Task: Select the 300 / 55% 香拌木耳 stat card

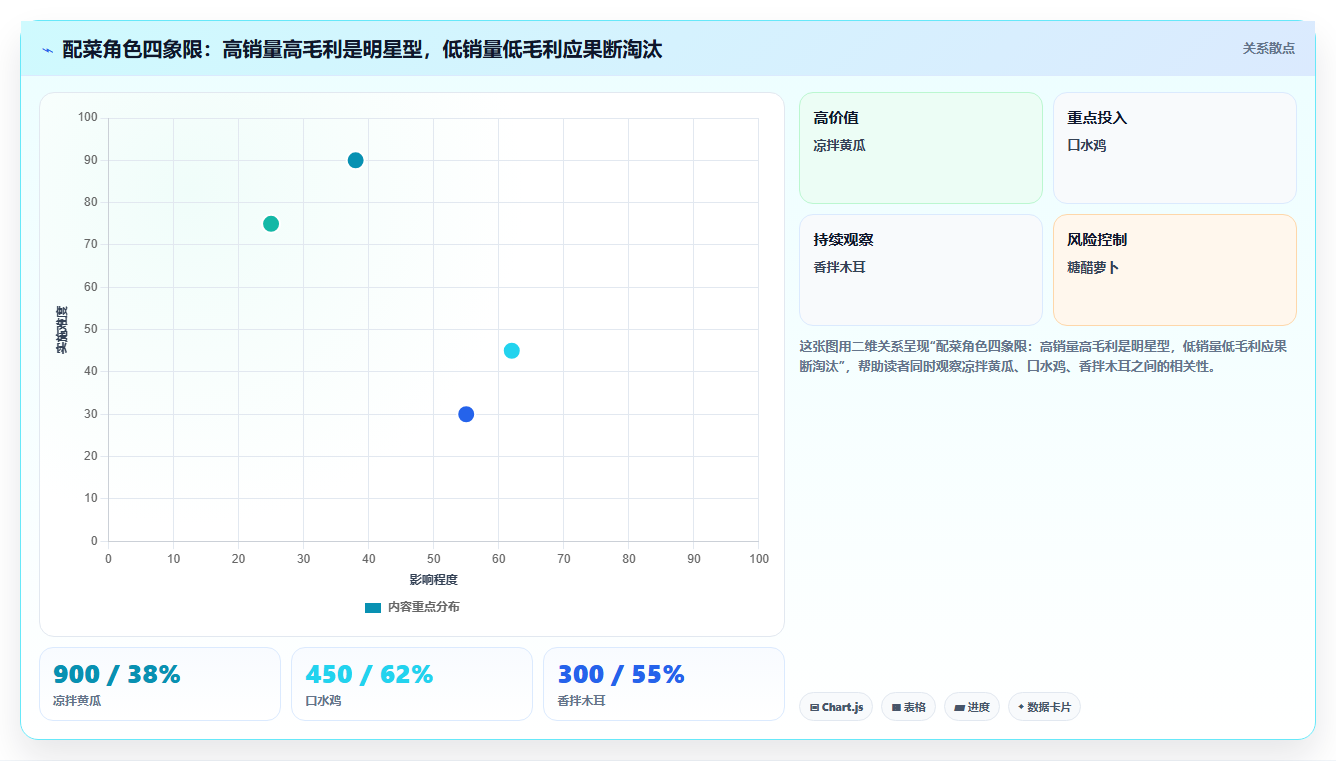Action: pyautogui.click(x=664, y=684)
